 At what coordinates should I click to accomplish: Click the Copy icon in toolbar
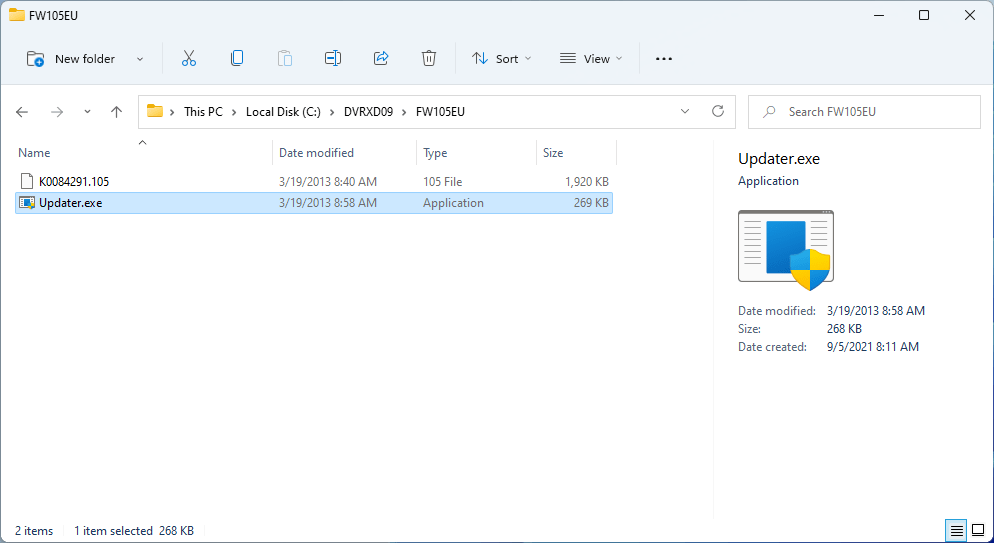click(237, 59)
